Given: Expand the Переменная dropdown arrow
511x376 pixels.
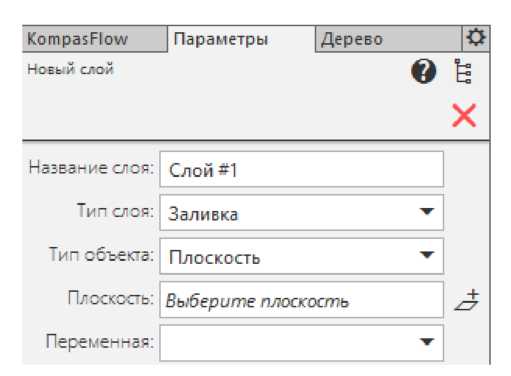Looking at the screenshot, I should 427,342.
